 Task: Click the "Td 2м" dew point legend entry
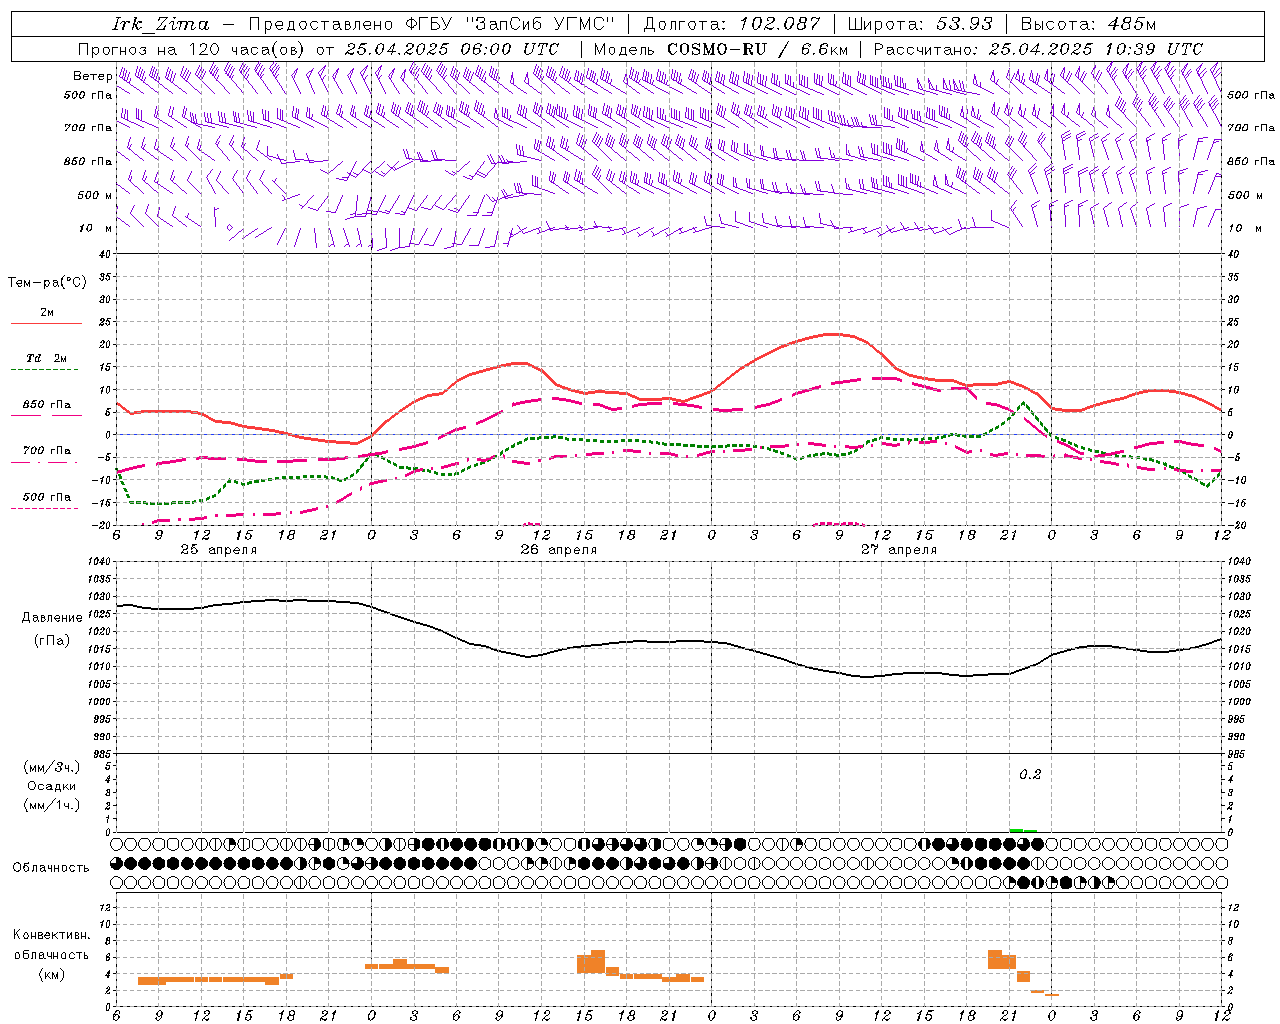pyautogui.click(x=47, y=358)
